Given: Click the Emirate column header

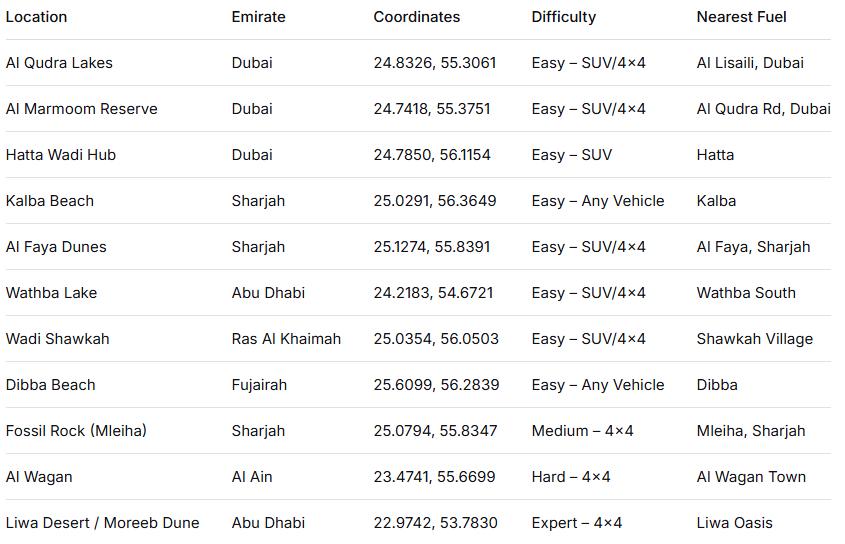Looking at the screenshot, I should point(258,17).
